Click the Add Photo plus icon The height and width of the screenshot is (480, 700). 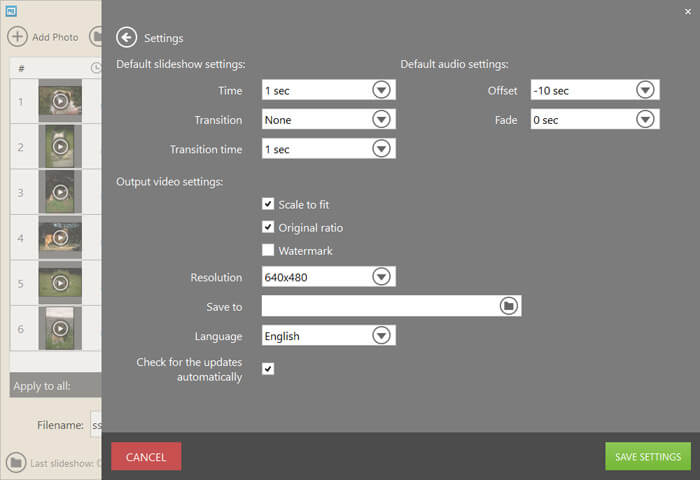pos(18,37)
